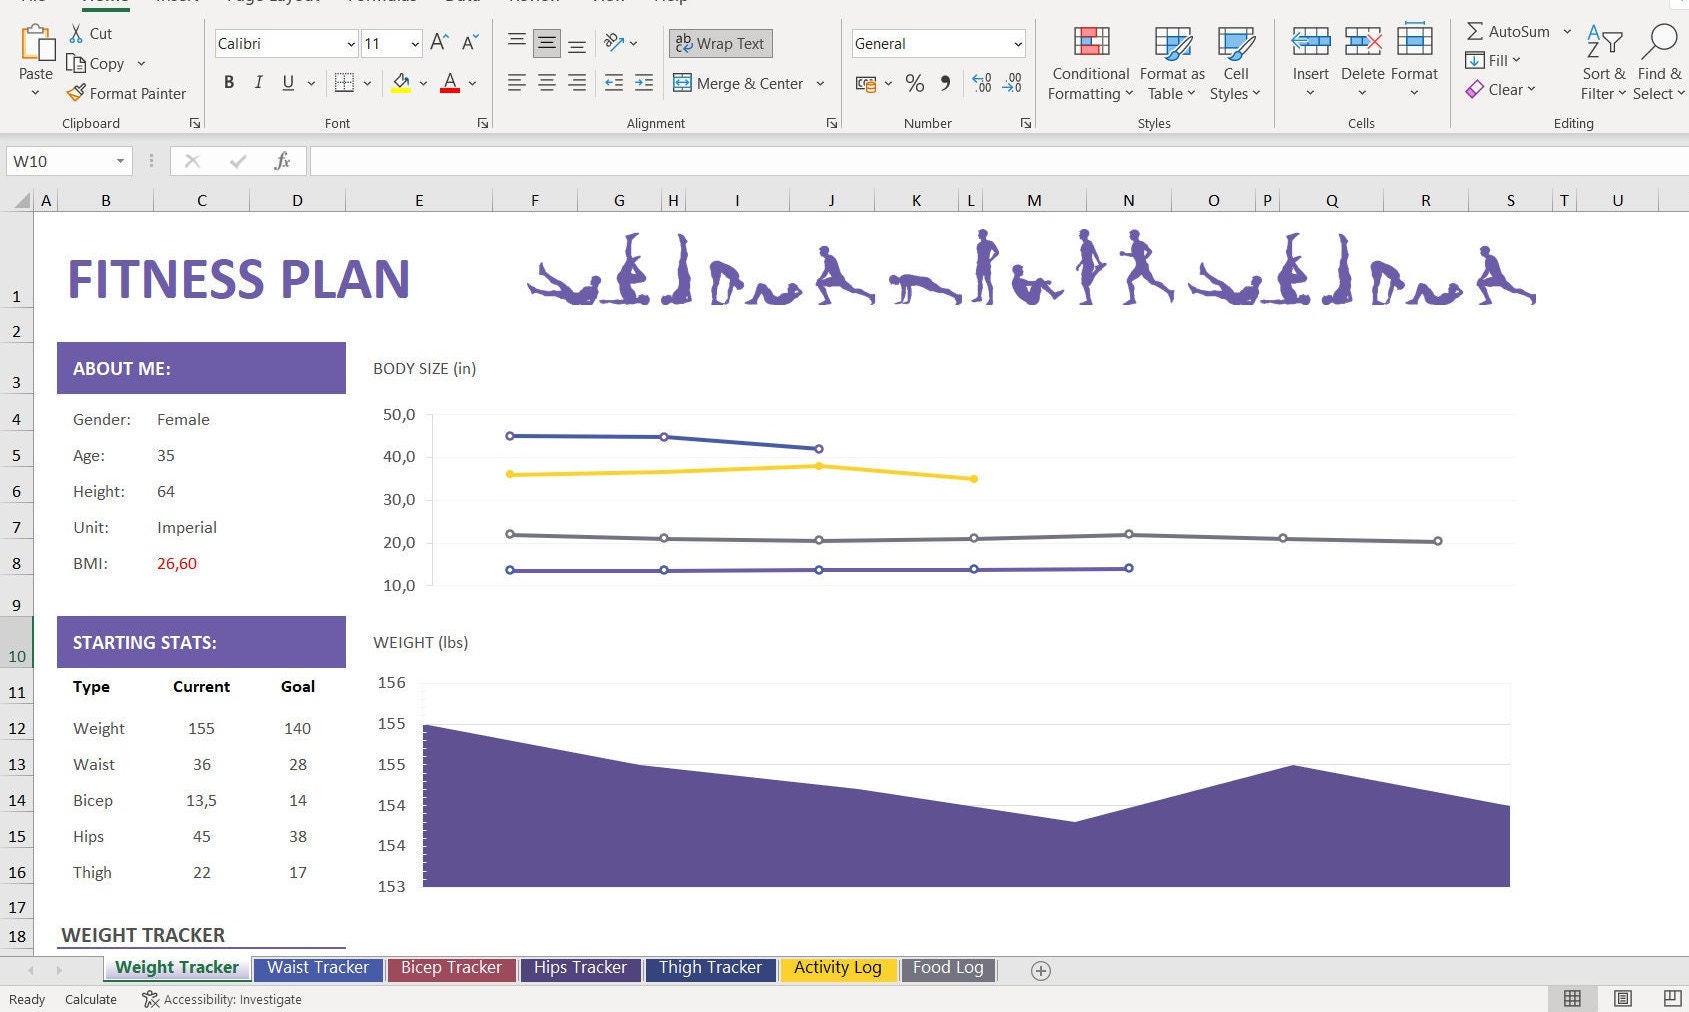The height and width of the screenshot is (1012, 1689).
Task: Open Conditional Formatting options
Action: tap(1089, 62)
